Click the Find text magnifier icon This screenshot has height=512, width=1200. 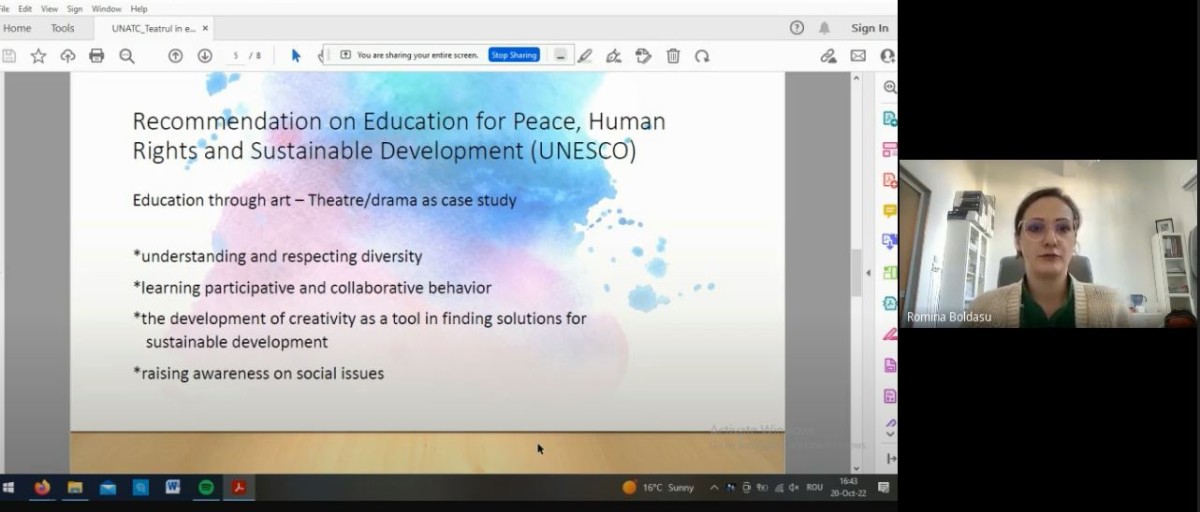coord(127,56)
